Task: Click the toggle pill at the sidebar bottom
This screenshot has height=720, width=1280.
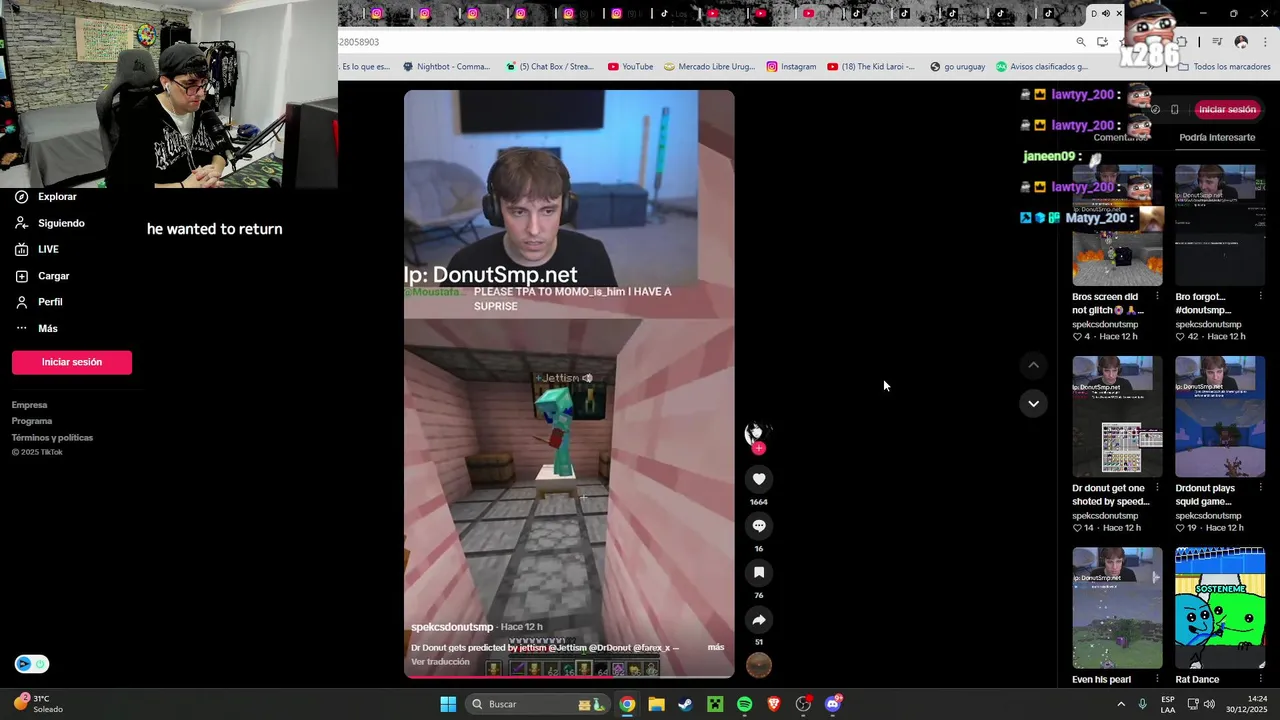Action: point(32,664)
